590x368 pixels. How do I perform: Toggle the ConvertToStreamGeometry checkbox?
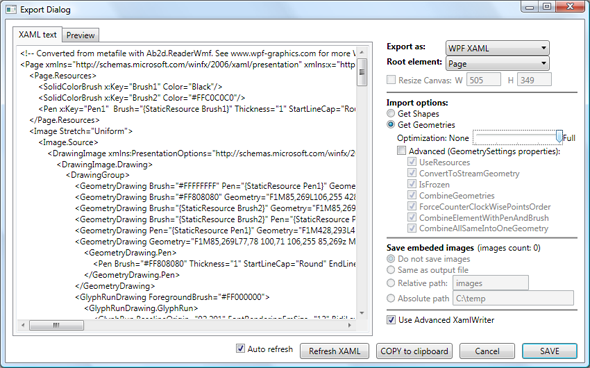point(412,173)
